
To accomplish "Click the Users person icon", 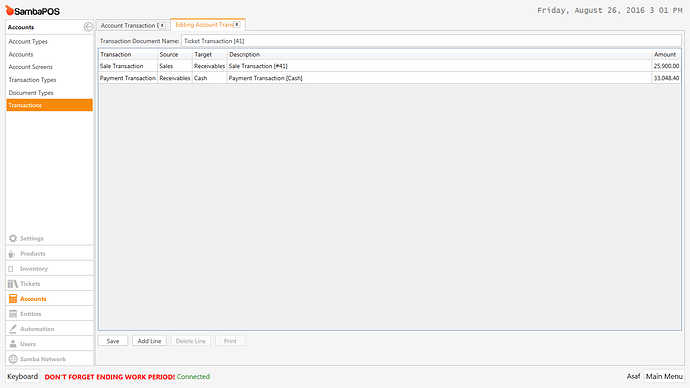I will pyautogui.click(x=13, y=344).
